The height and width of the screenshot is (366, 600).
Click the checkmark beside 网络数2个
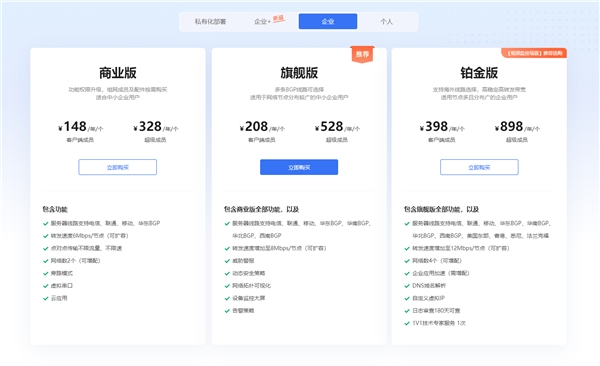pos(46,261)
